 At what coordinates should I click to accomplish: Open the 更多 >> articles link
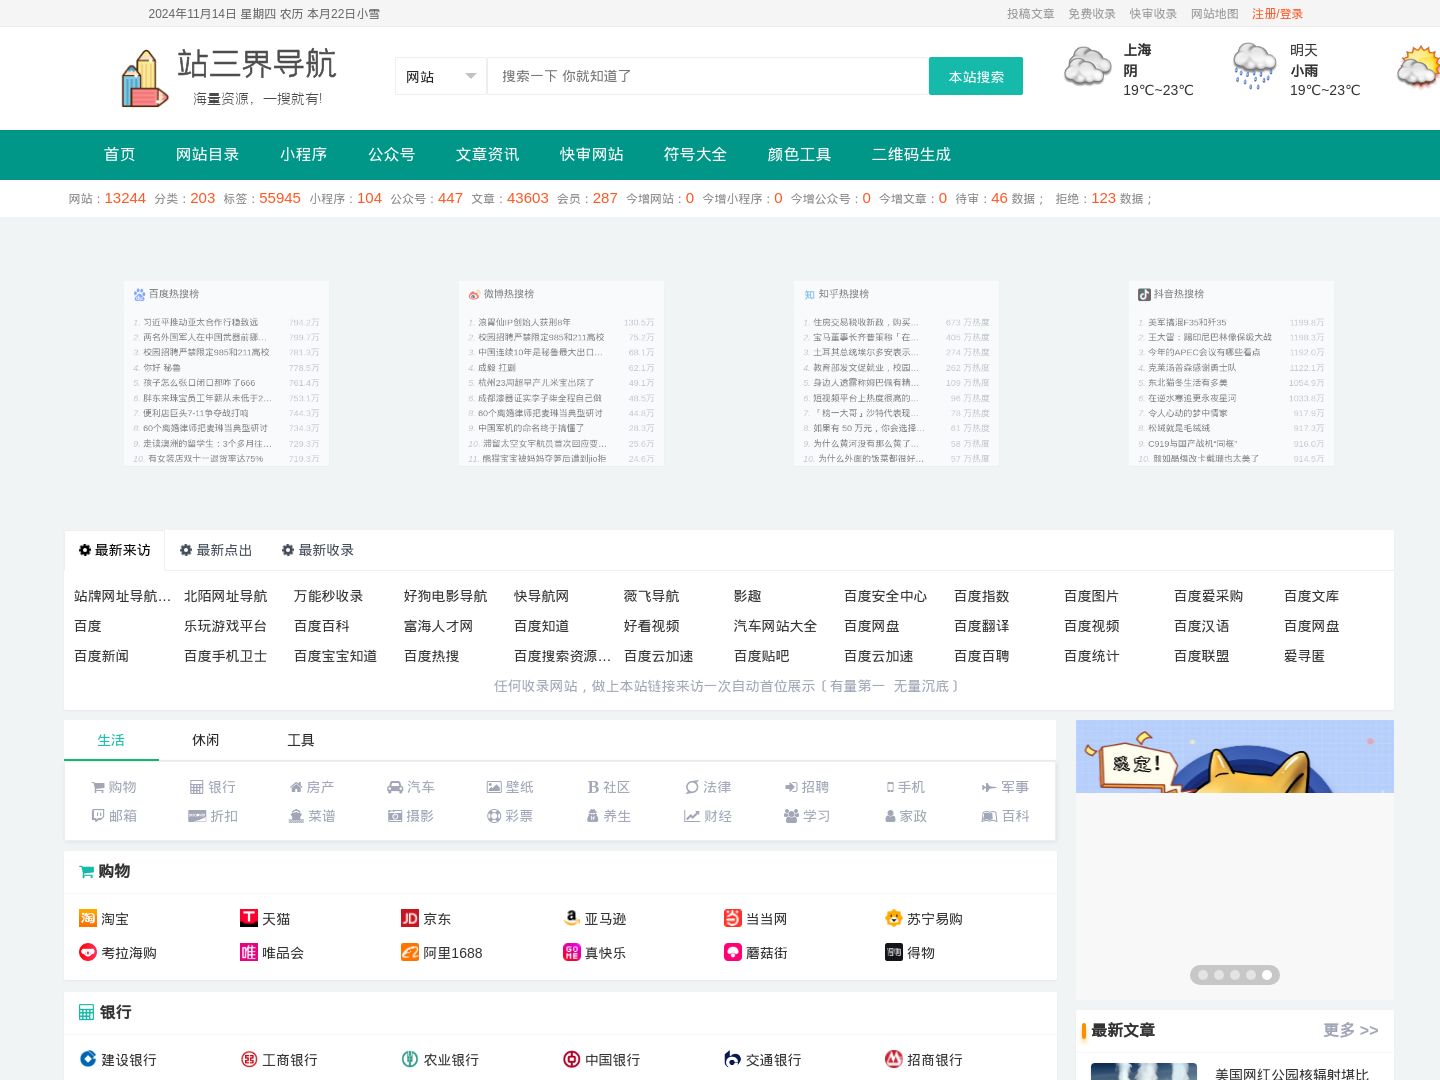[1351, 1030]
